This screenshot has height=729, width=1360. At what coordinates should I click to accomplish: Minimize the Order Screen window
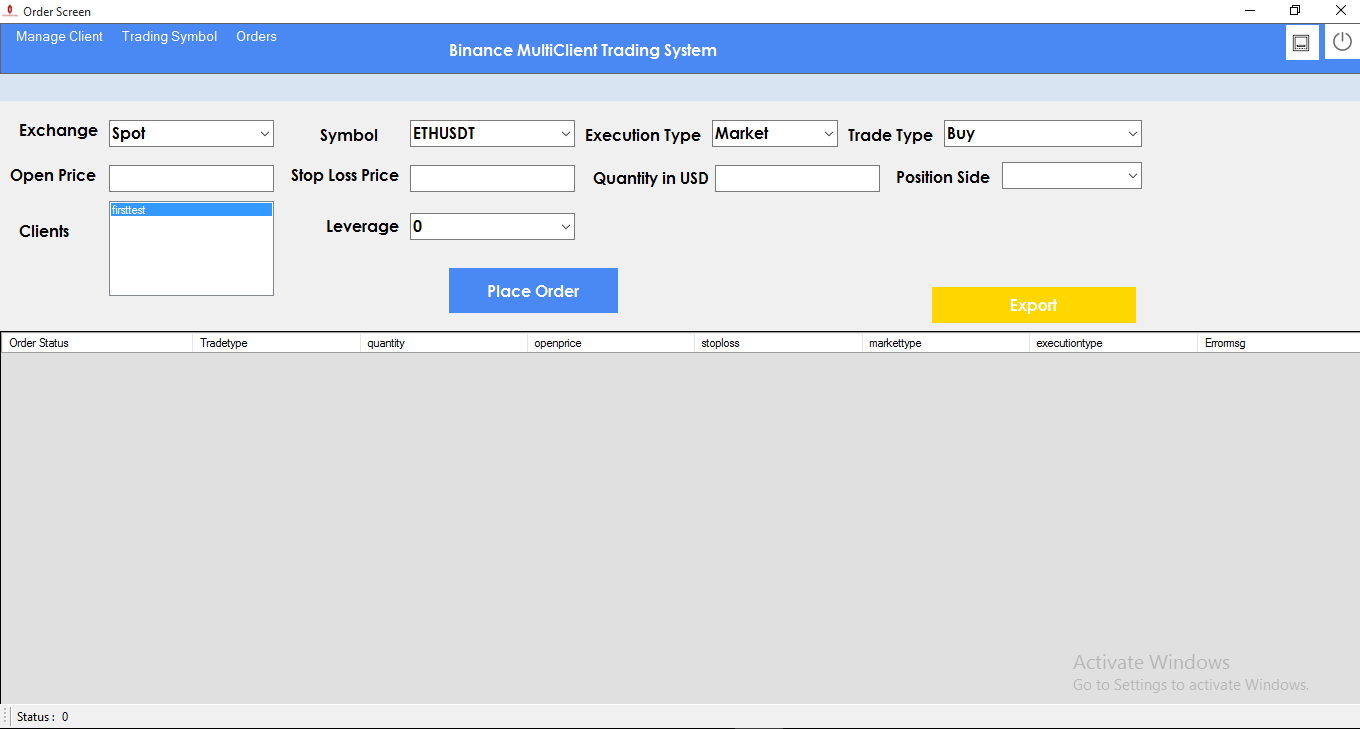pyautogui.click(x=1250, y=11)
